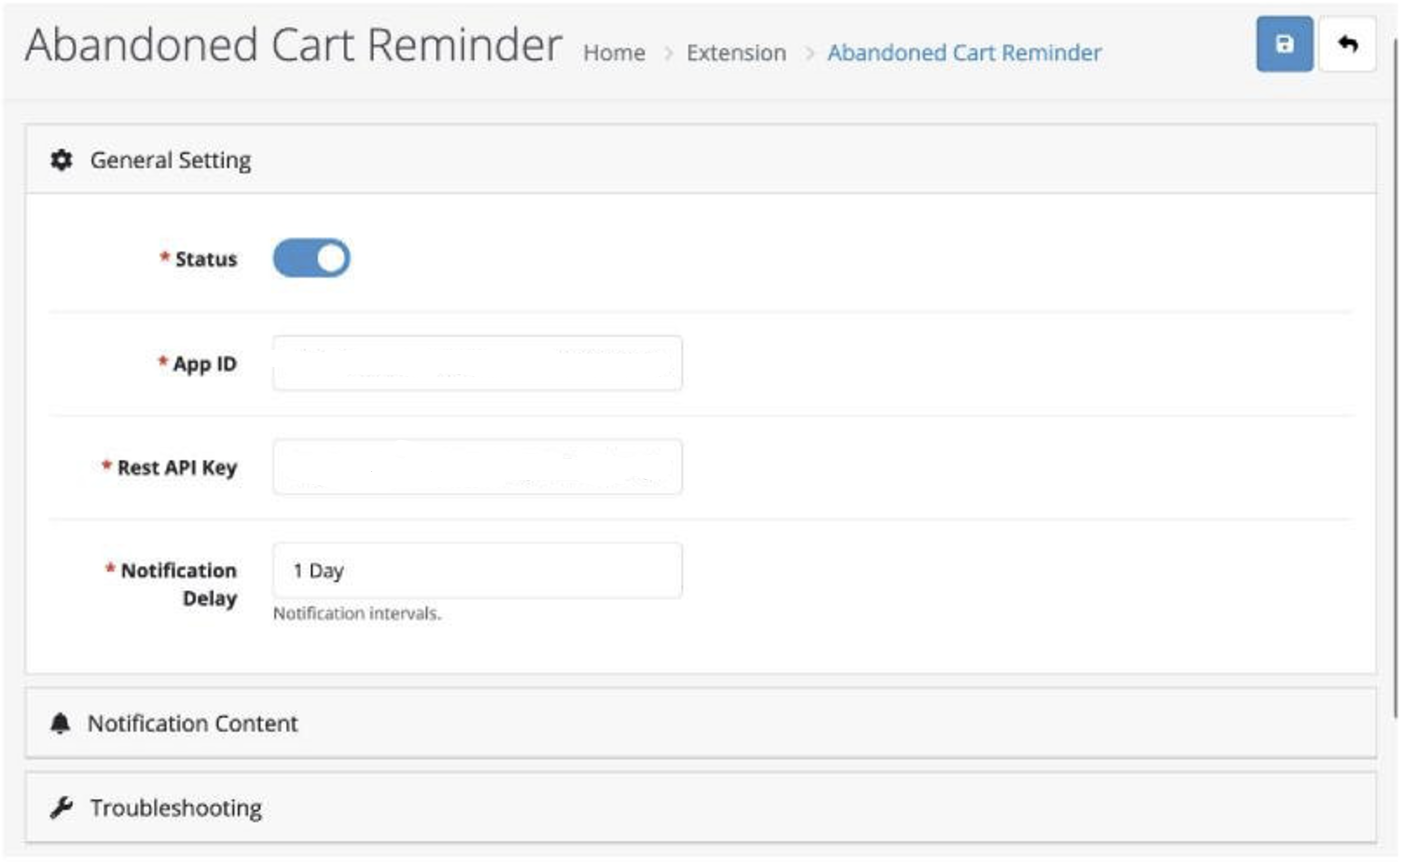Expand the Notification Content panel

[x=700, y=723]
